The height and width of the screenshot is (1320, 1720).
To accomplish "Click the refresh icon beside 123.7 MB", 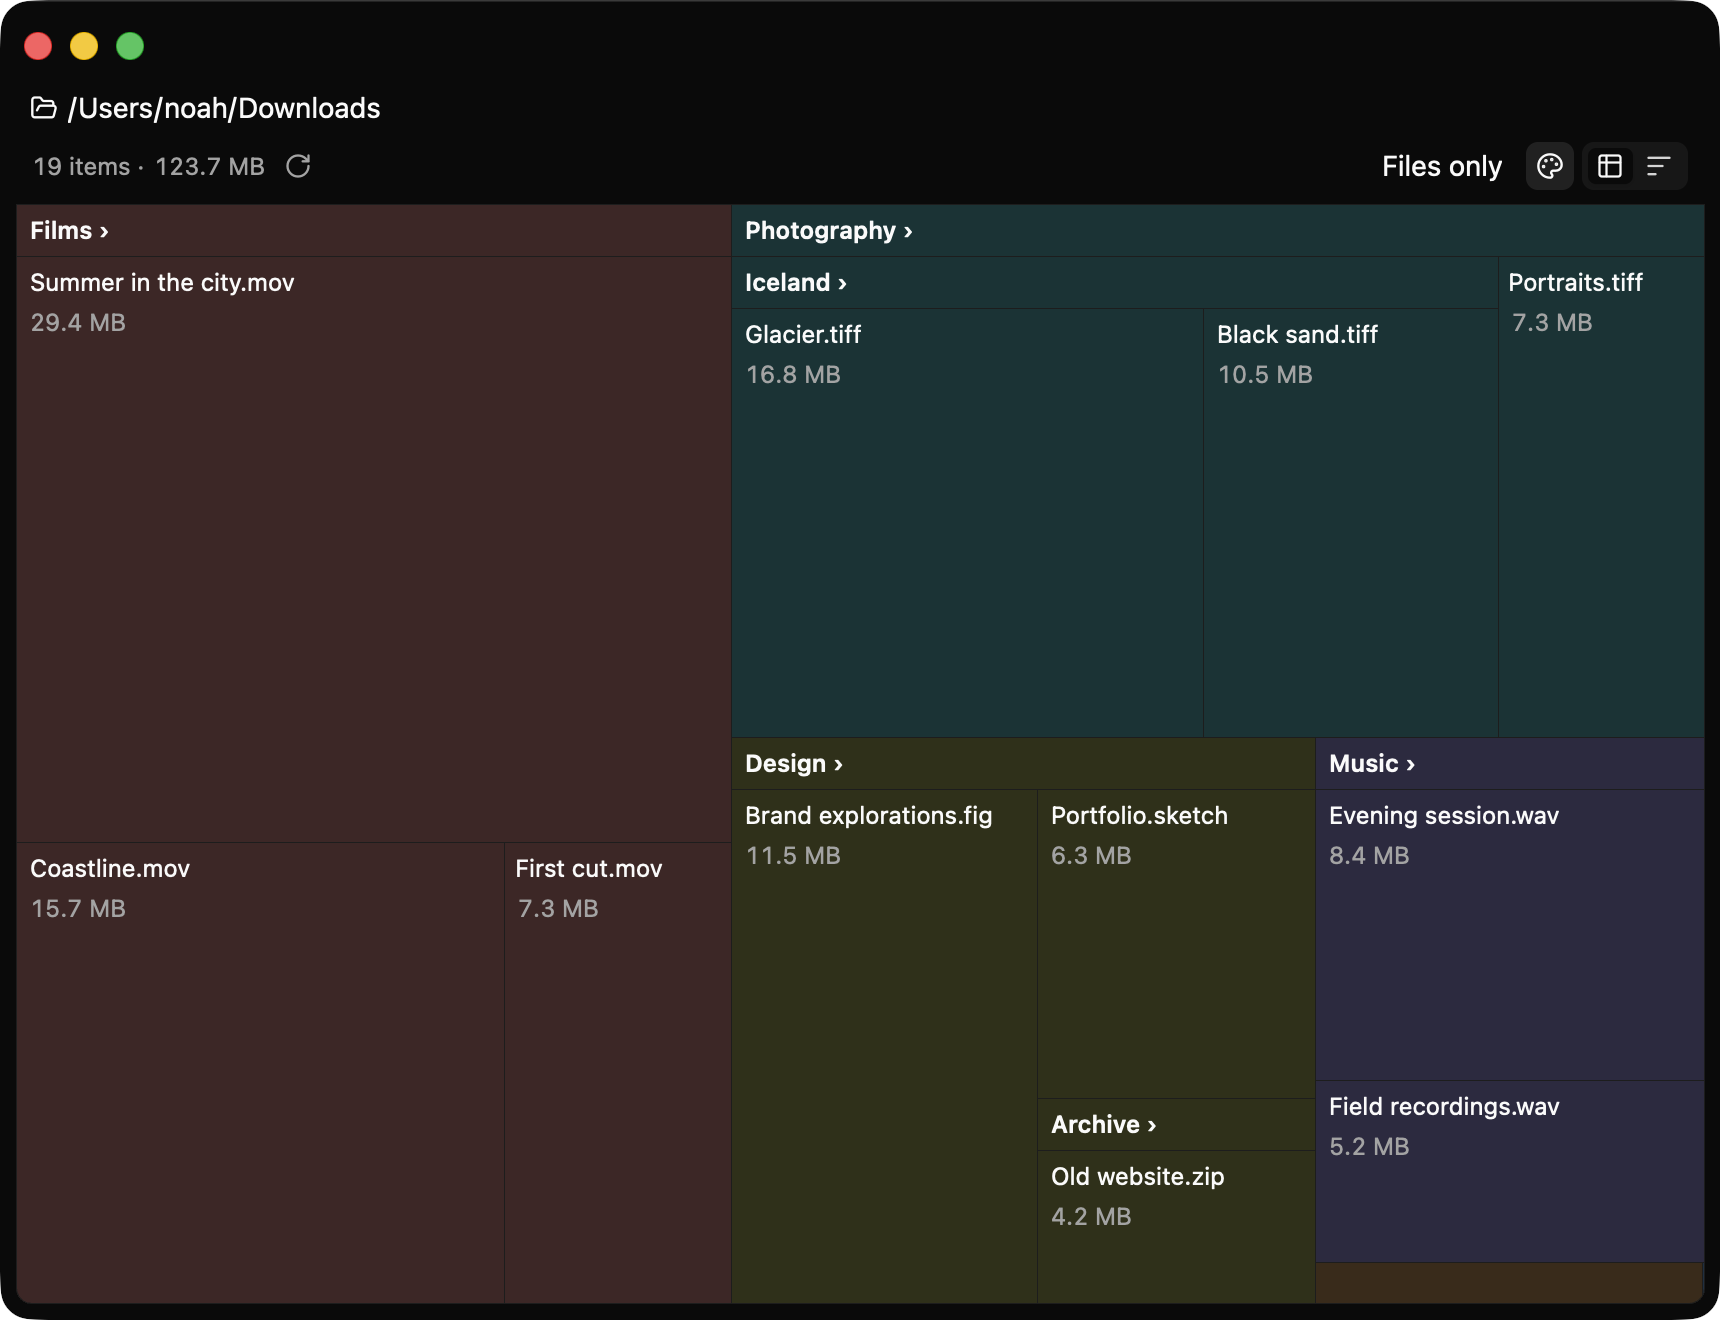I will pos(298,166).
